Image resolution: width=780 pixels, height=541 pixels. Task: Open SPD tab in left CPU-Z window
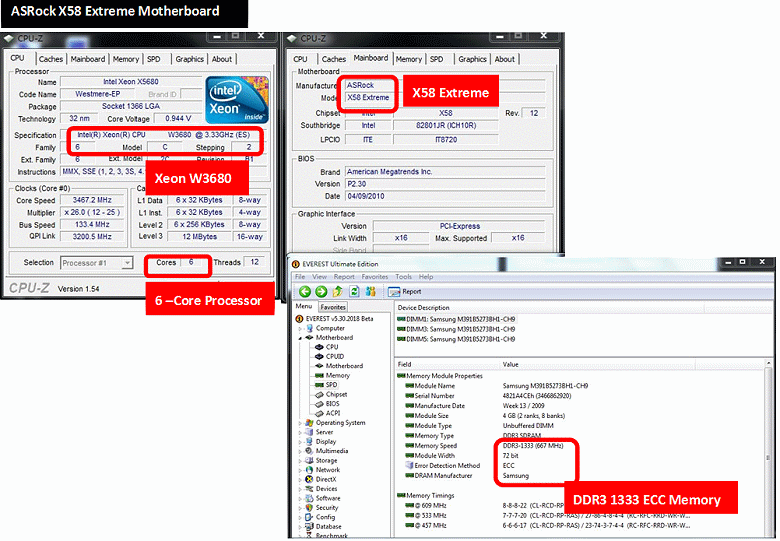[x=154, y=59]
